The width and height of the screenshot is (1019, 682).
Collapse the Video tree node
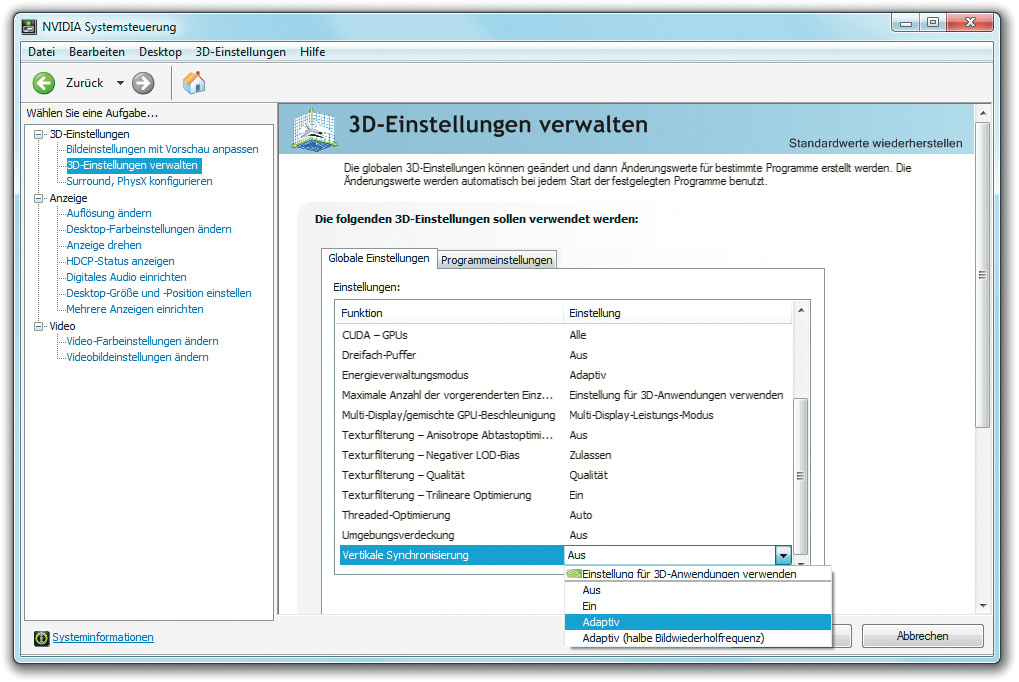38,326
